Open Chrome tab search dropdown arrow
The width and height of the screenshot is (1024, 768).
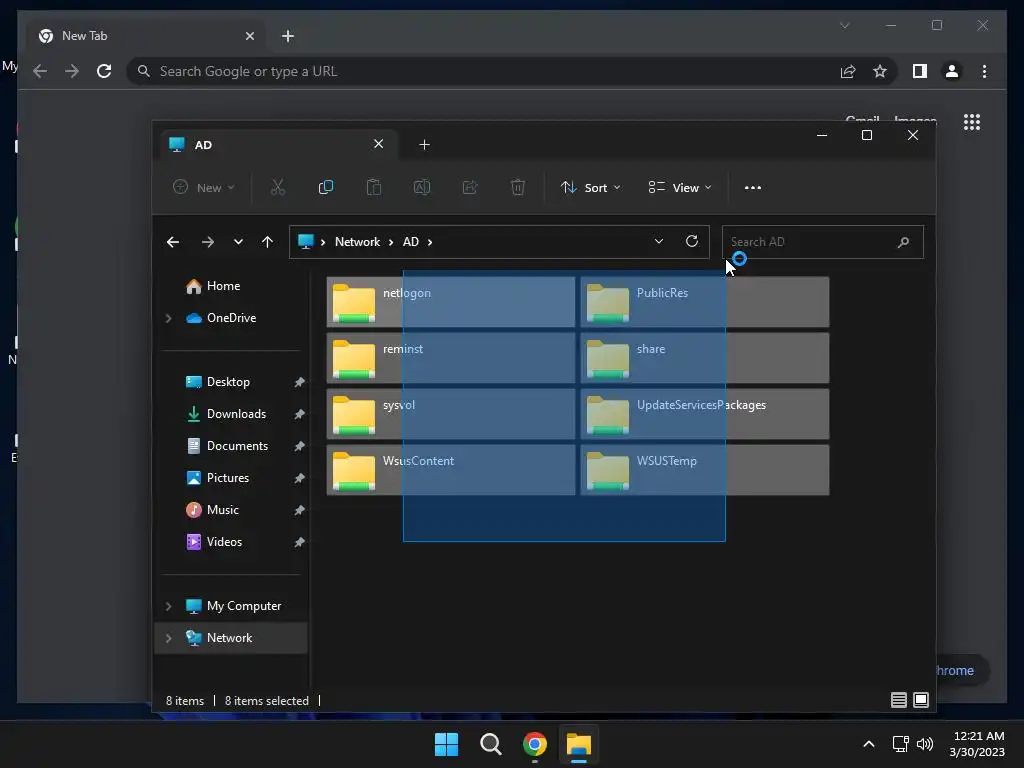point(844,25)
